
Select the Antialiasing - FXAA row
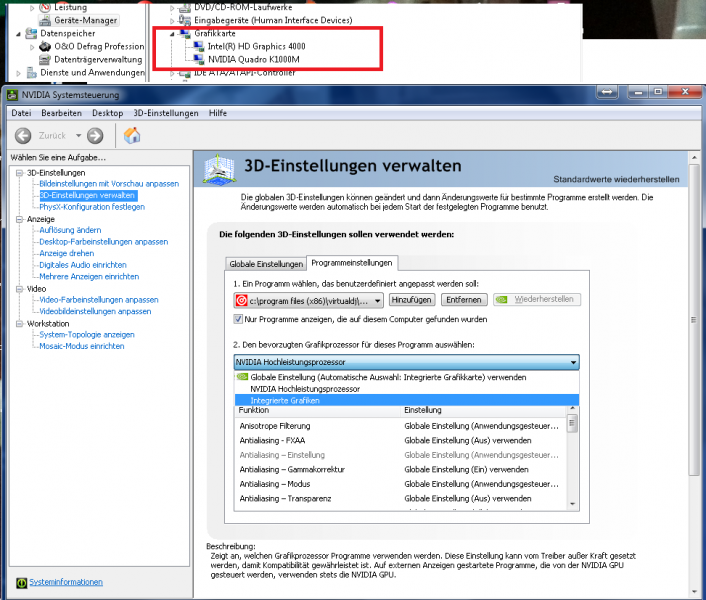(x=401, y=440)
